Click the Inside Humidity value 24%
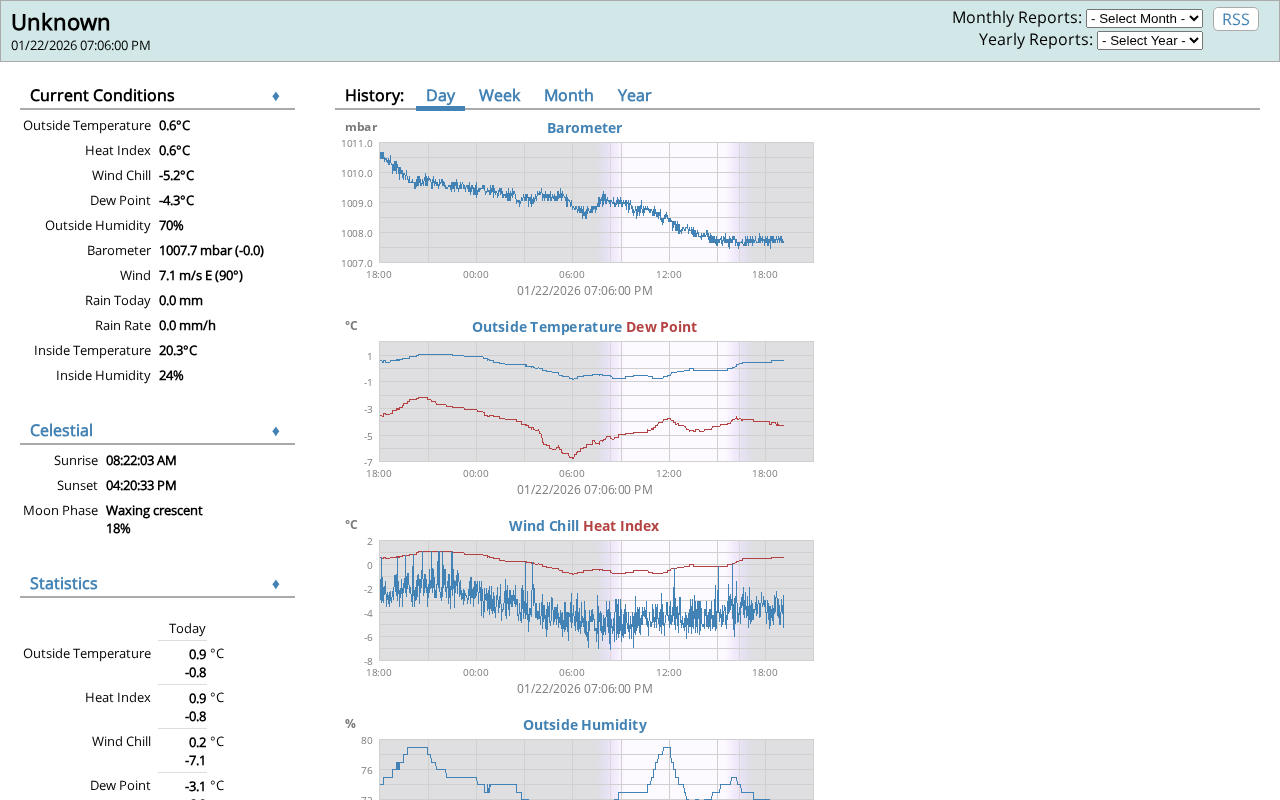 tap(171, 376)
